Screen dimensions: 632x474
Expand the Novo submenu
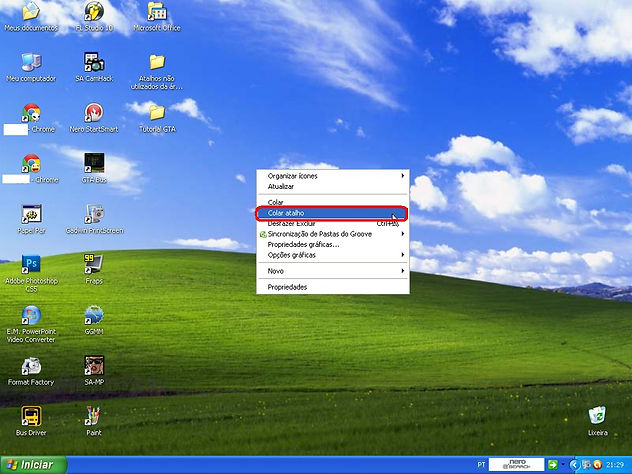coord(333,271)
